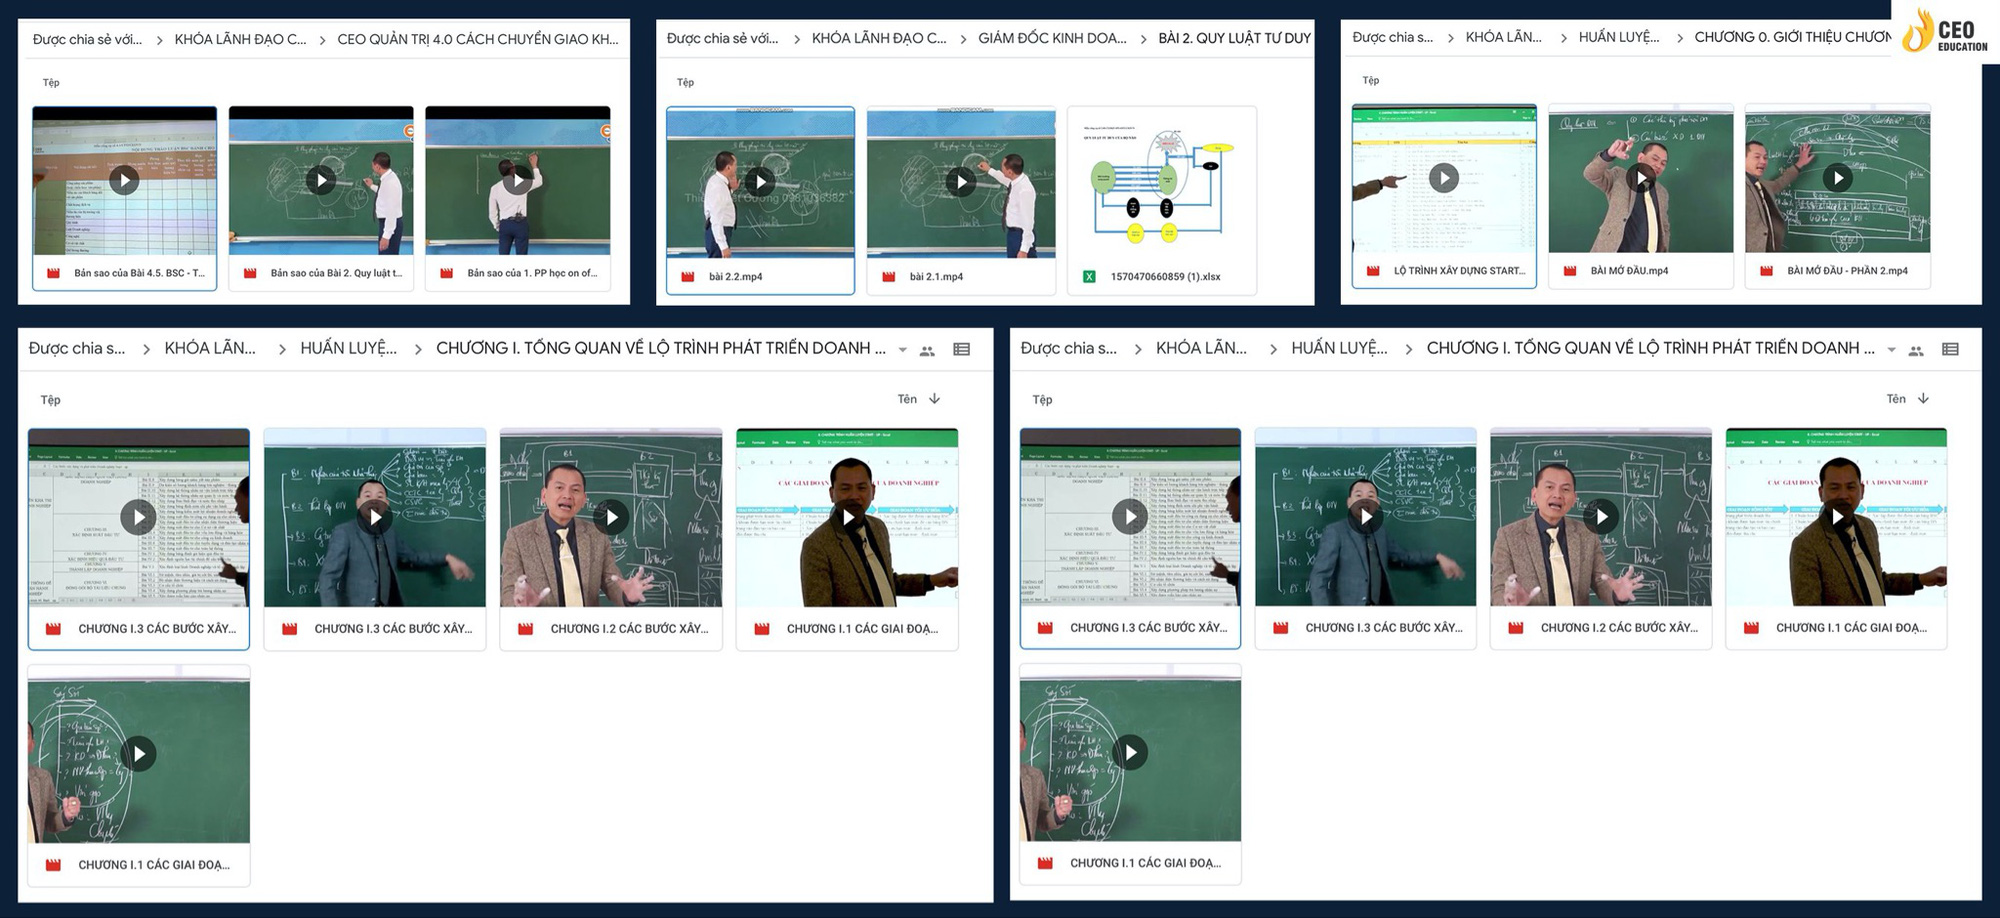Click the CEO Education logo
The width and height of the screenshot is (2000, 918).
pyautogui.click(x=1946, y=32)
